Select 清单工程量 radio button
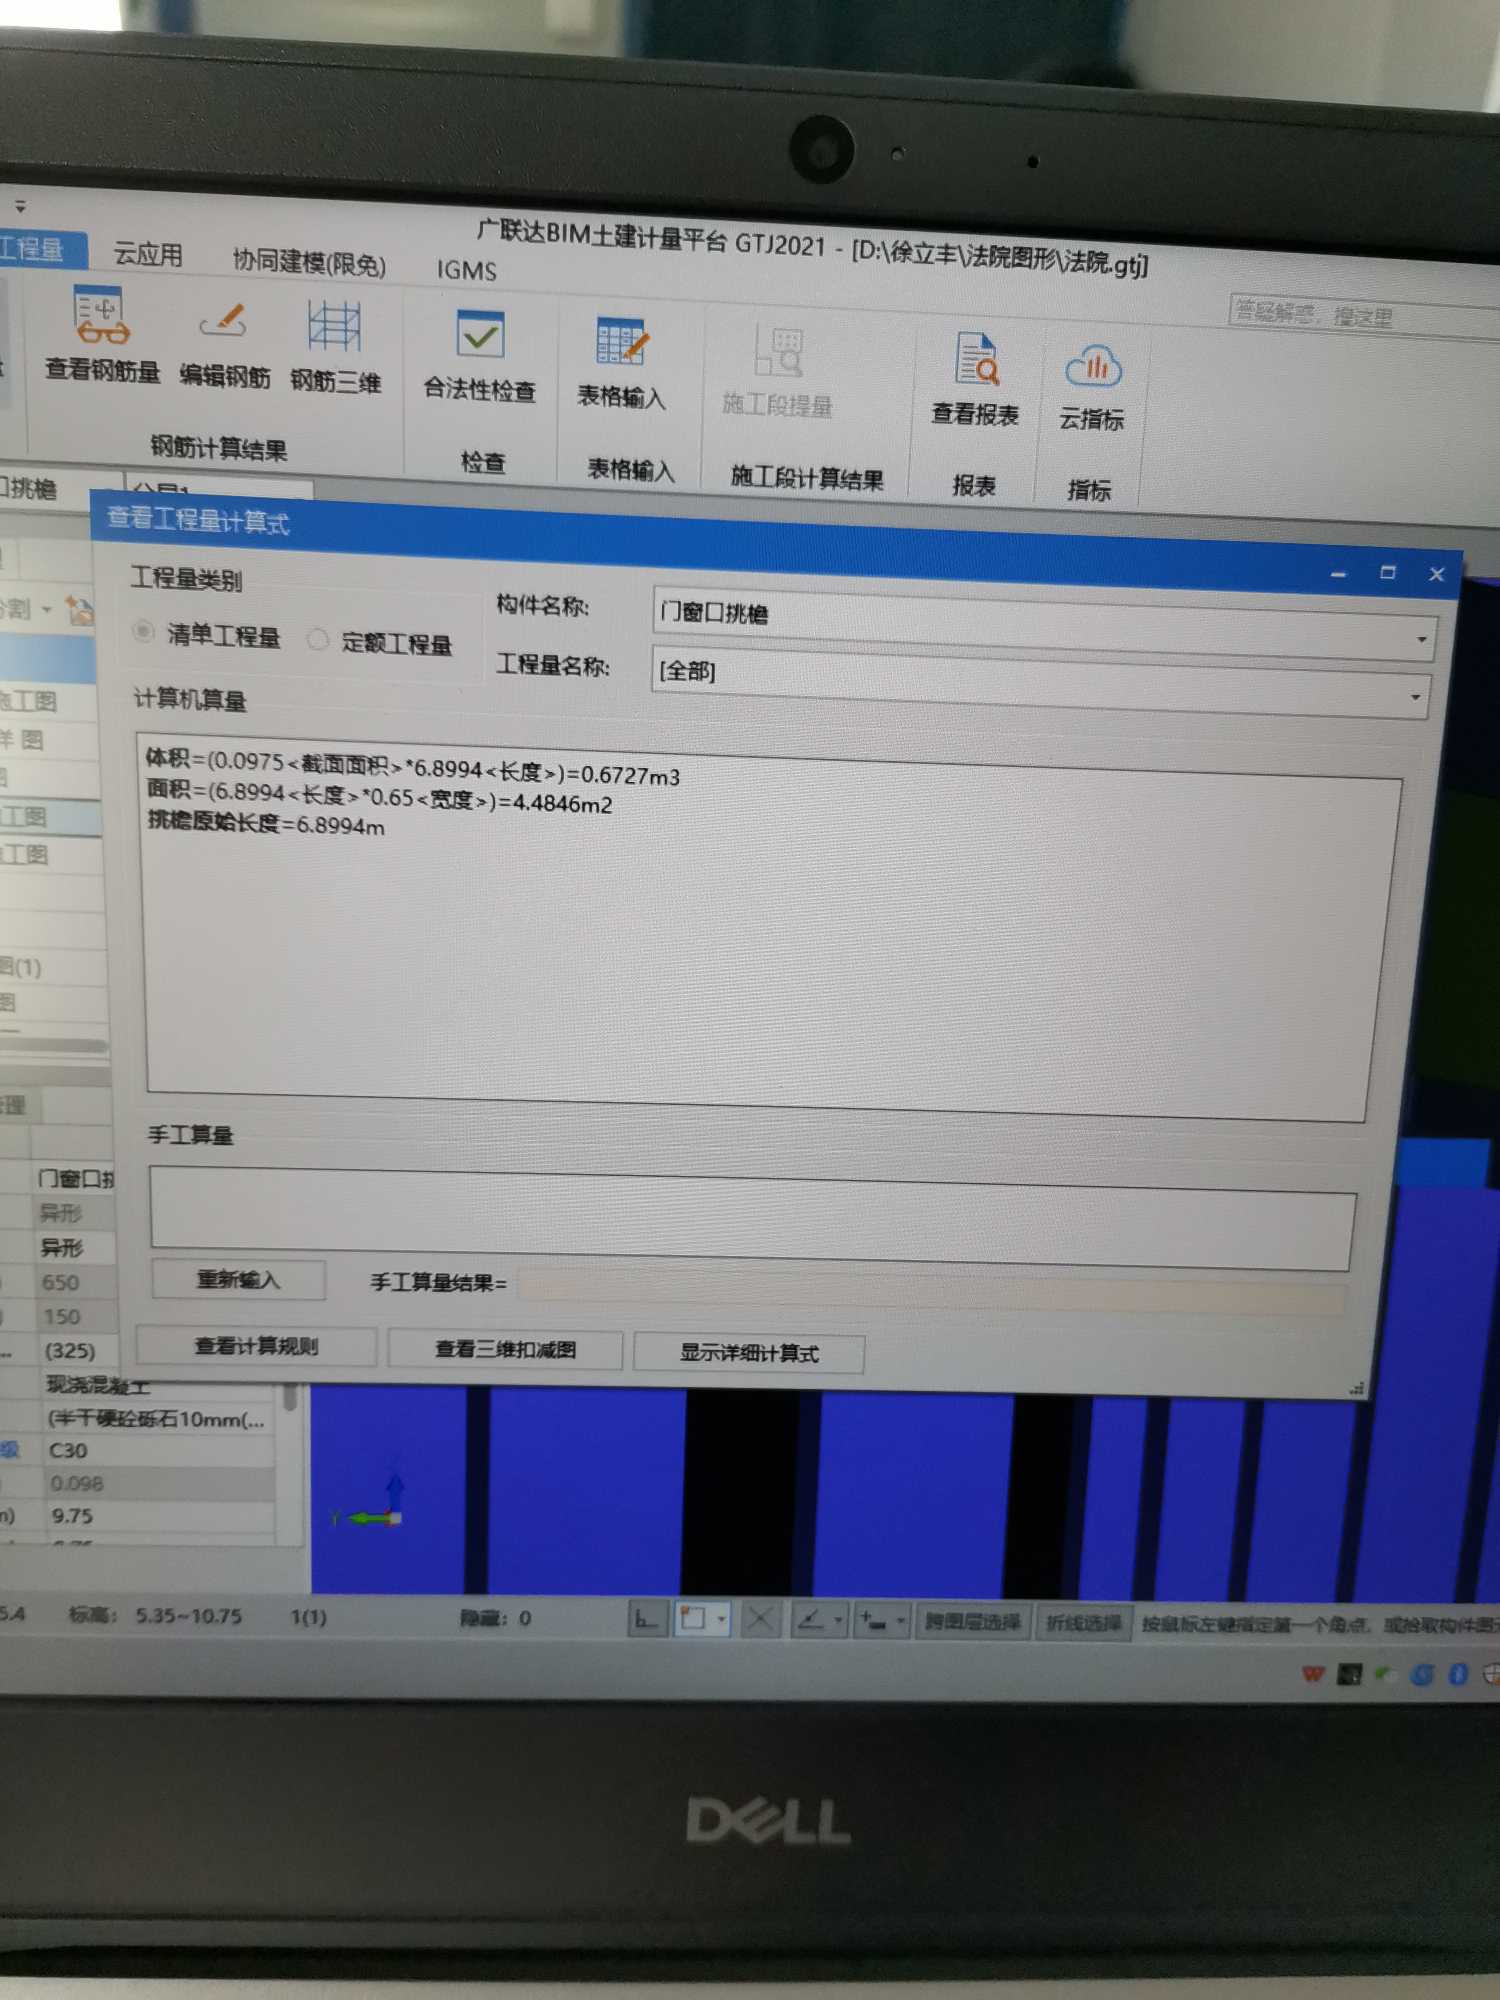Screen dimensions: 1500x2000 143,631
